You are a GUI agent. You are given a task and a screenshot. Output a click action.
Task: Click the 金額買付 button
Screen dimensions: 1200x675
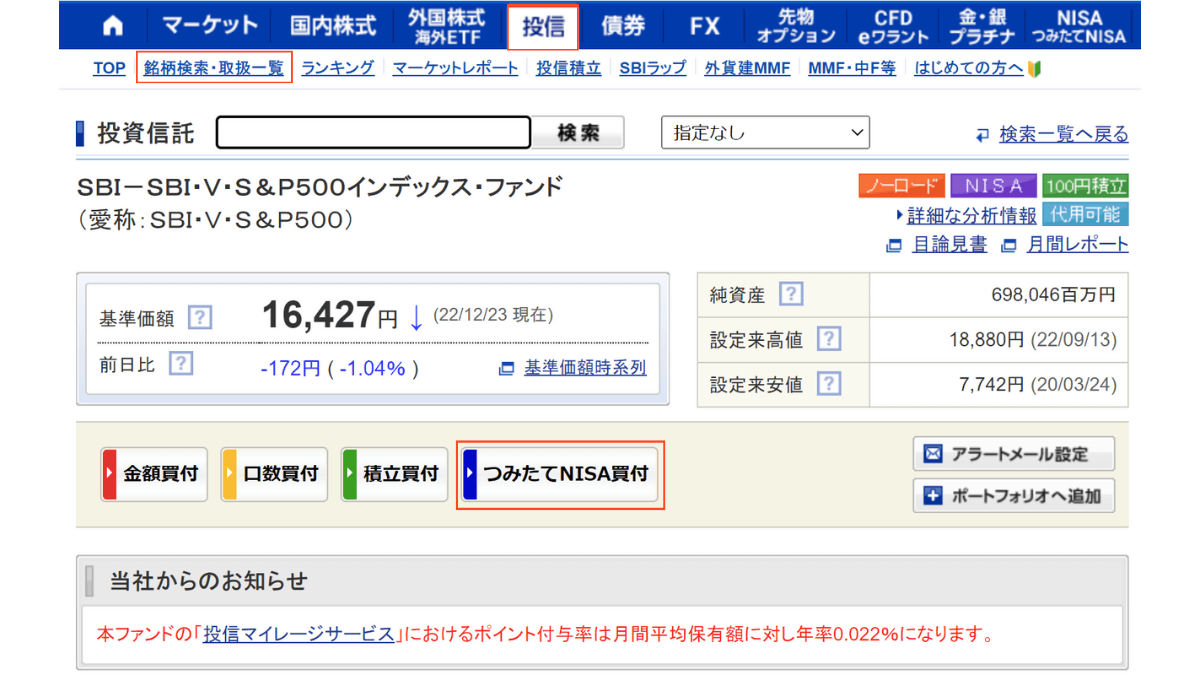(154, 474)
